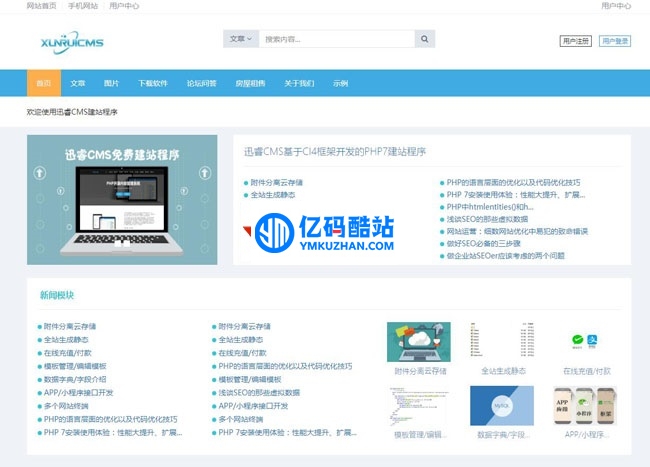This screenshot has height=467, width=650.
Task: Open 附件分离云存储 in the featured panel
Action: pos(276,183)
